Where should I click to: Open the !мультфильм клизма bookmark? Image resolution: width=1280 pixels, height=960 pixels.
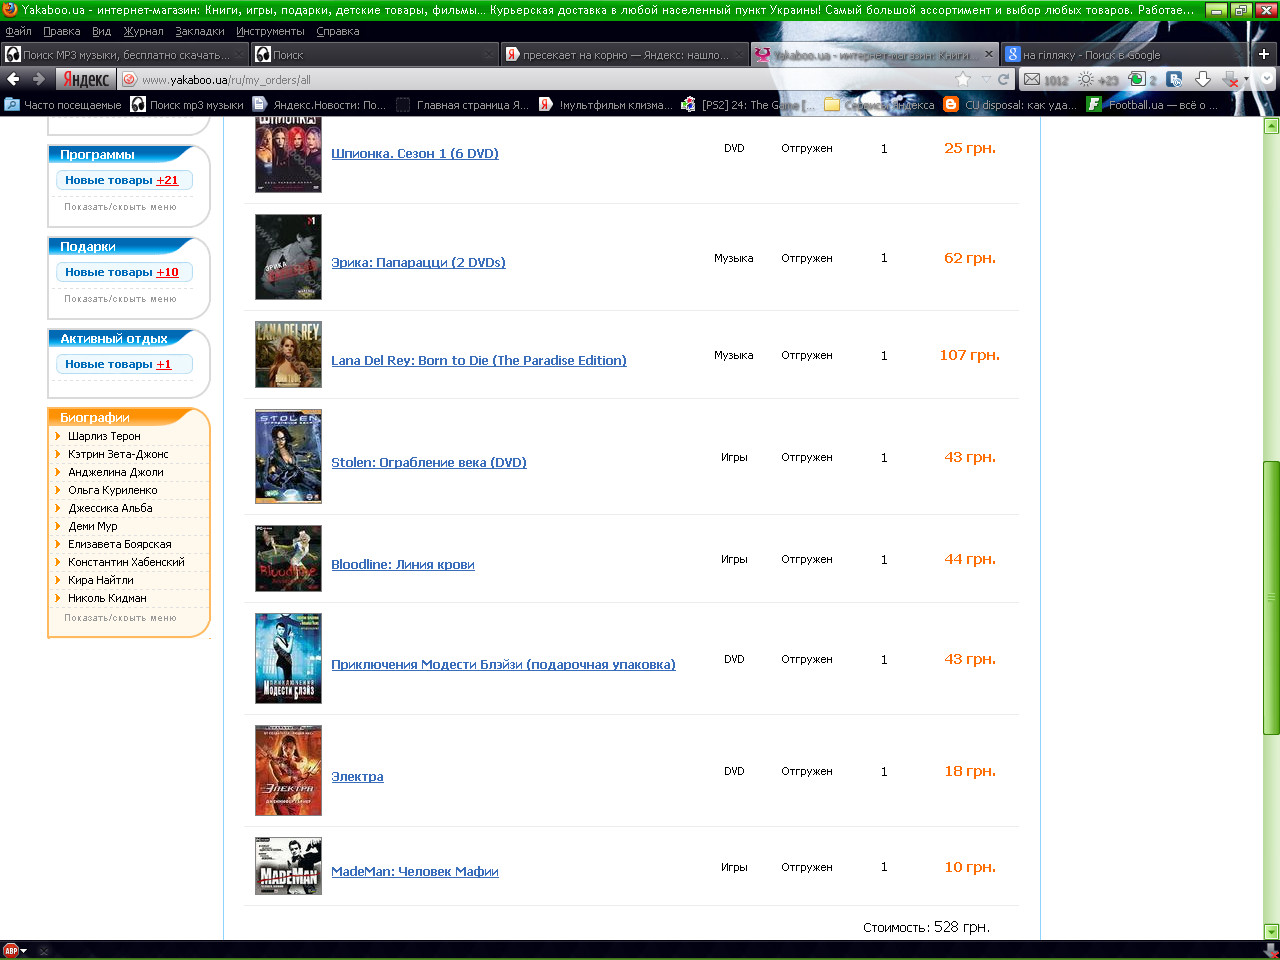pos(606,104)
